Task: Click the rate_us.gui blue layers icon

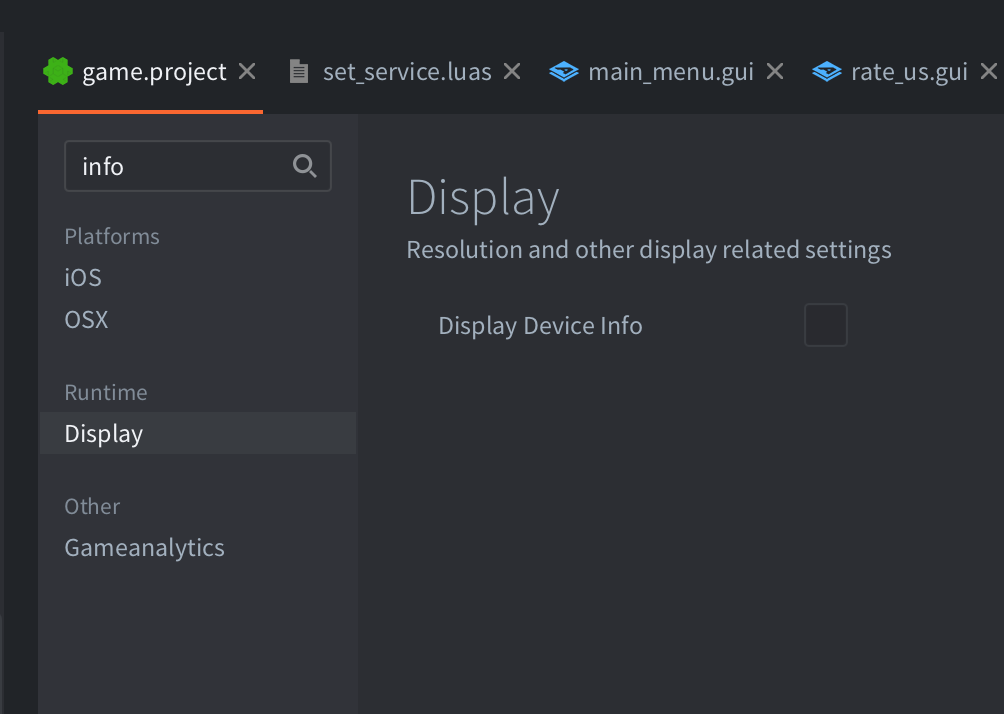Action: (x=826, y=72)
